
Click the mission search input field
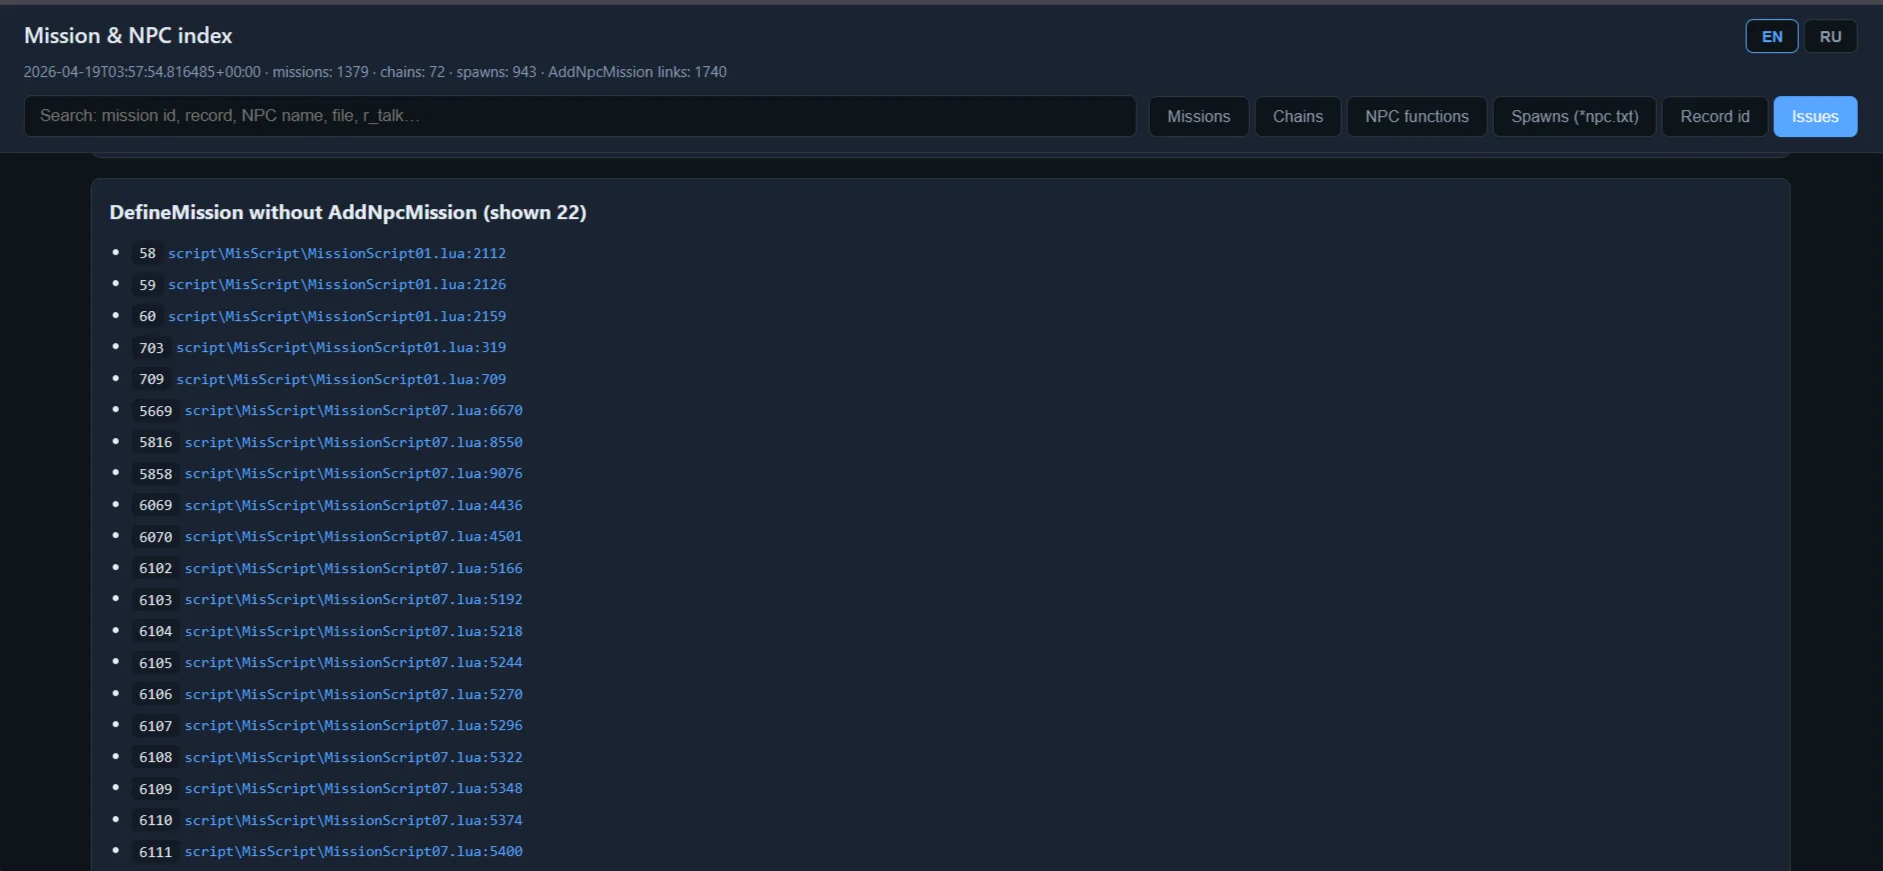(x=580, y=116)
